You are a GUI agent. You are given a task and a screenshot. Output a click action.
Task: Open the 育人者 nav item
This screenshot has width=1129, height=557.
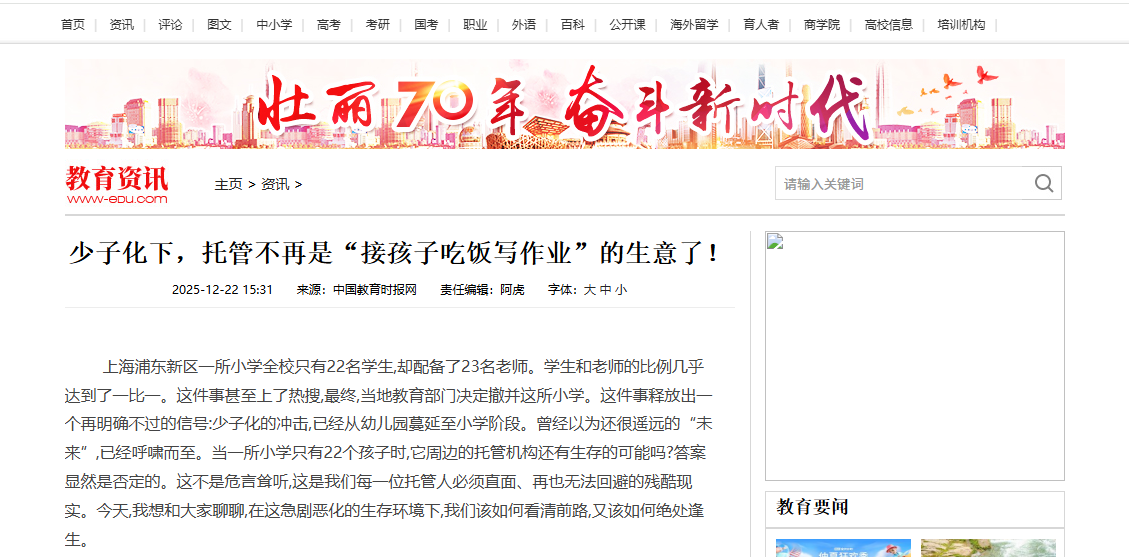tap(761, 24)
